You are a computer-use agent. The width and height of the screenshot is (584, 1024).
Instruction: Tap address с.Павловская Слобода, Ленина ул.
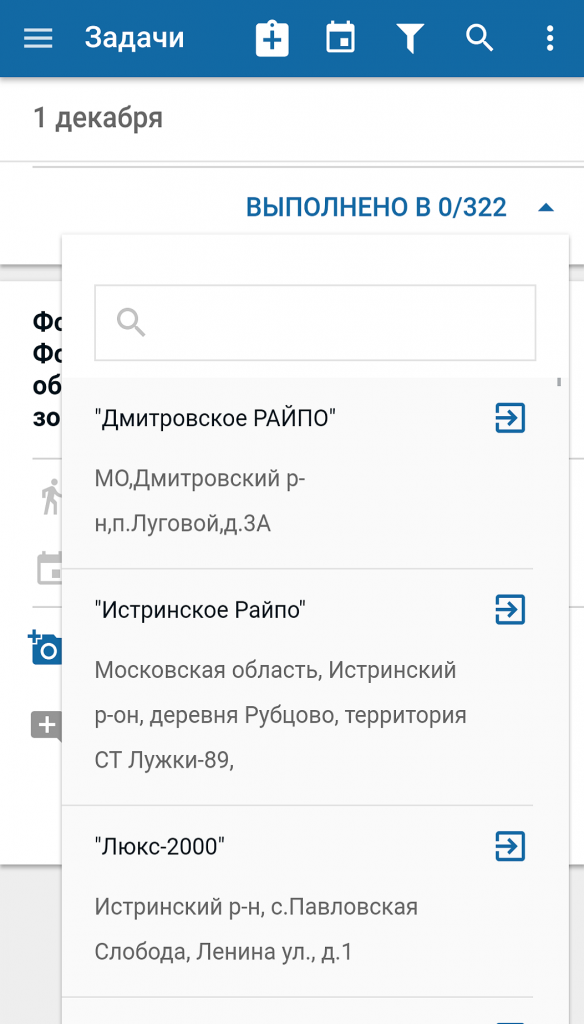(x=256, y=929)
